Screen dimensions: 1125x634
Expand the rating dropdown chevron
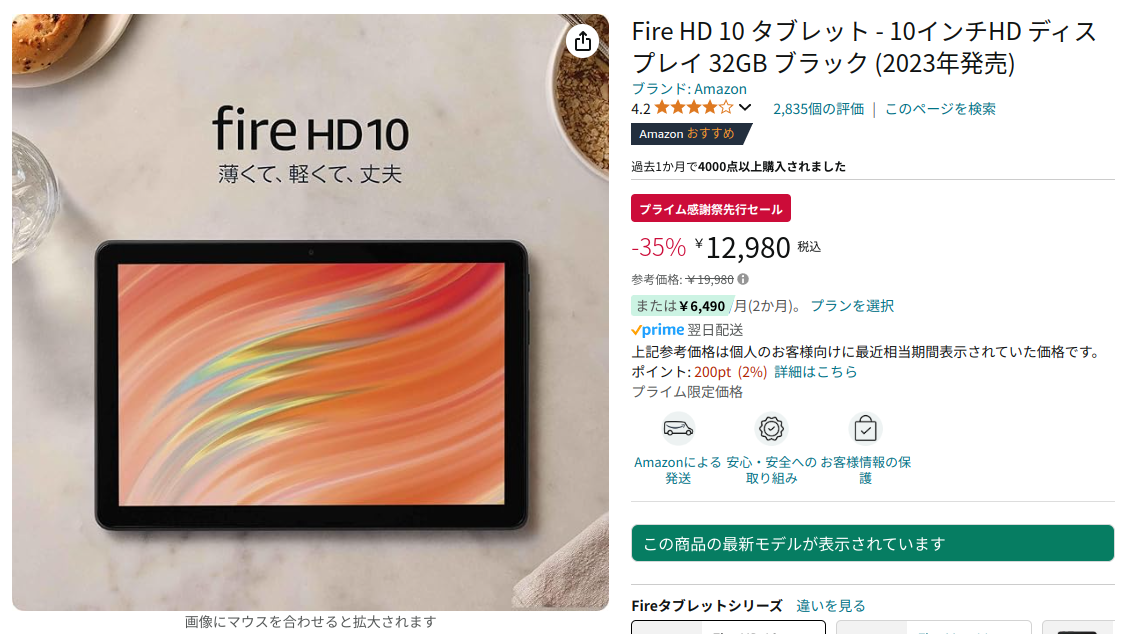(x=745, y=108)
